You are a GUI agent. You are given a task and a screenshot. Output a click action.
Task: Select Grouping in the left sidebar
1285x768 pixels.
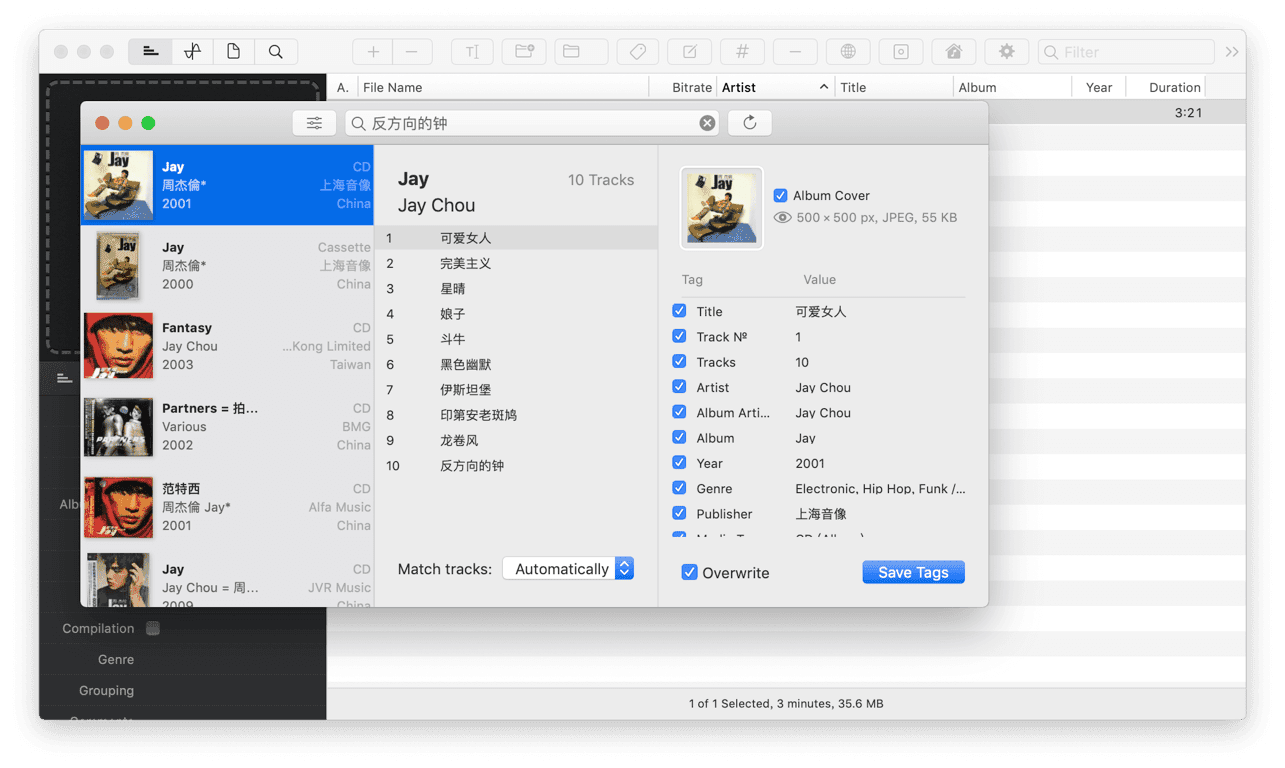(107, 690)
